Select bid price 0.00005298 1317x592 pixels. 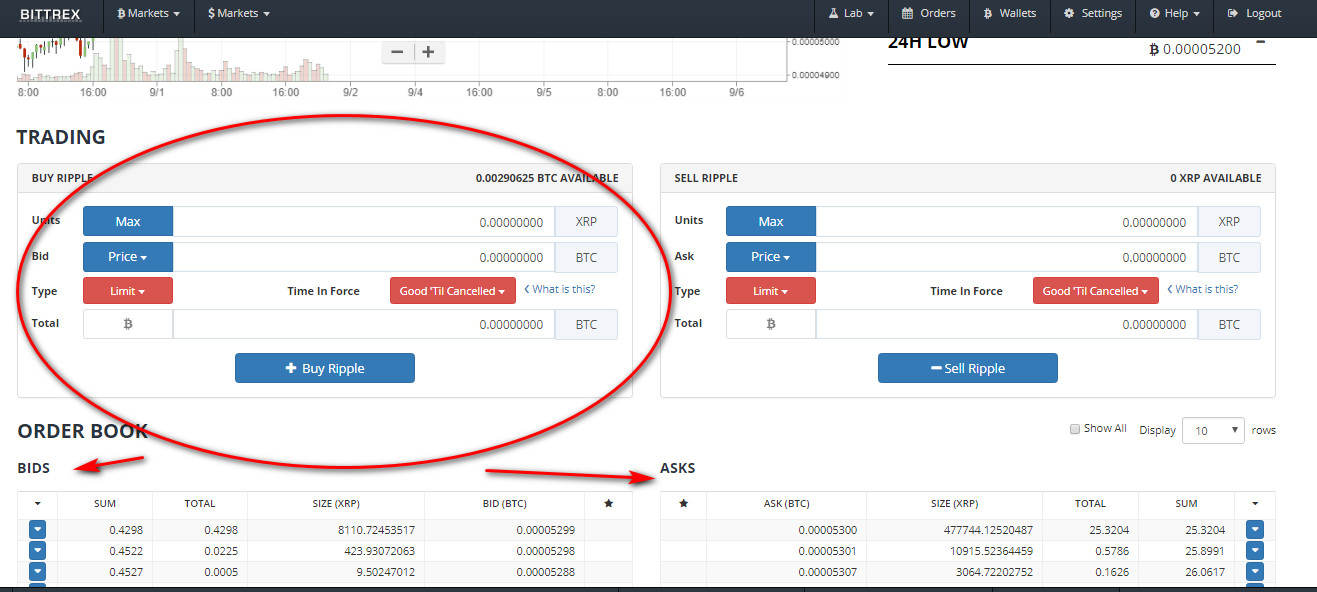(x=547, y=551)
